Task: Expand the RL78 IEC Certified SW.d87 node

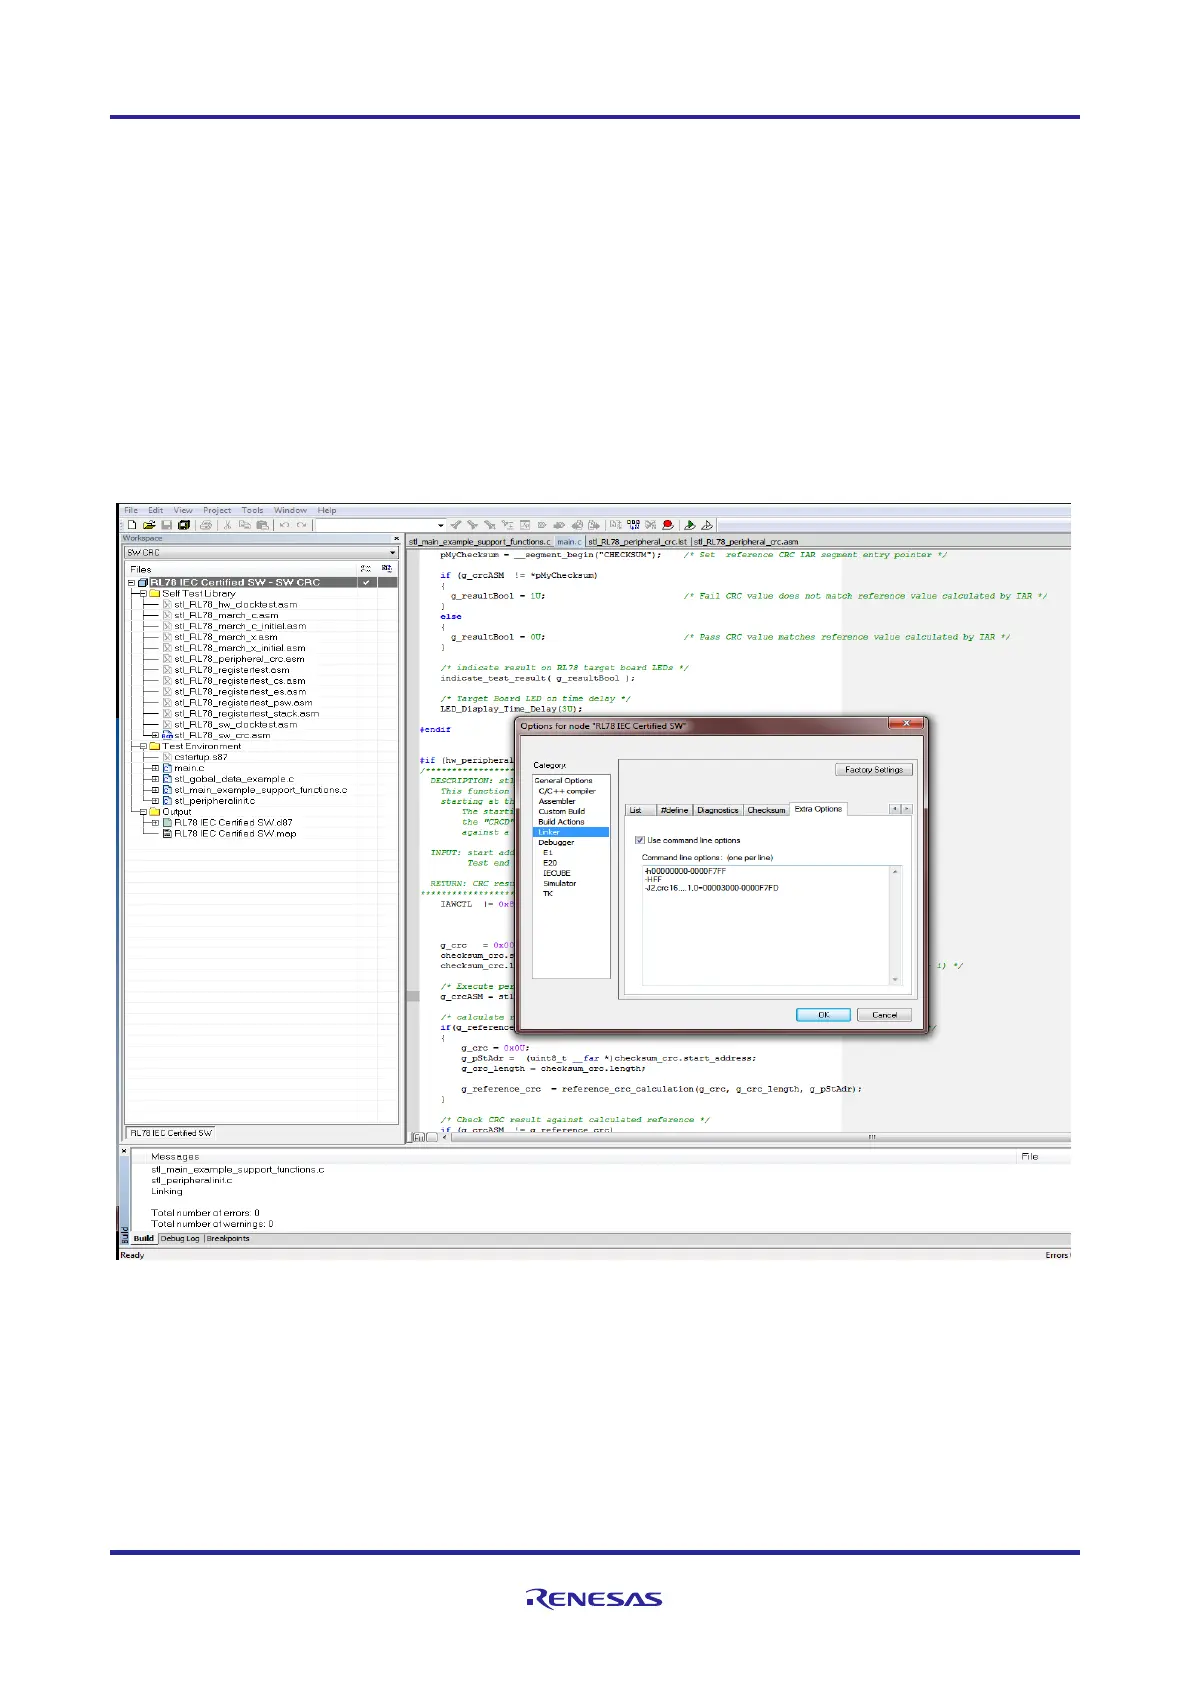Action: 155,823
